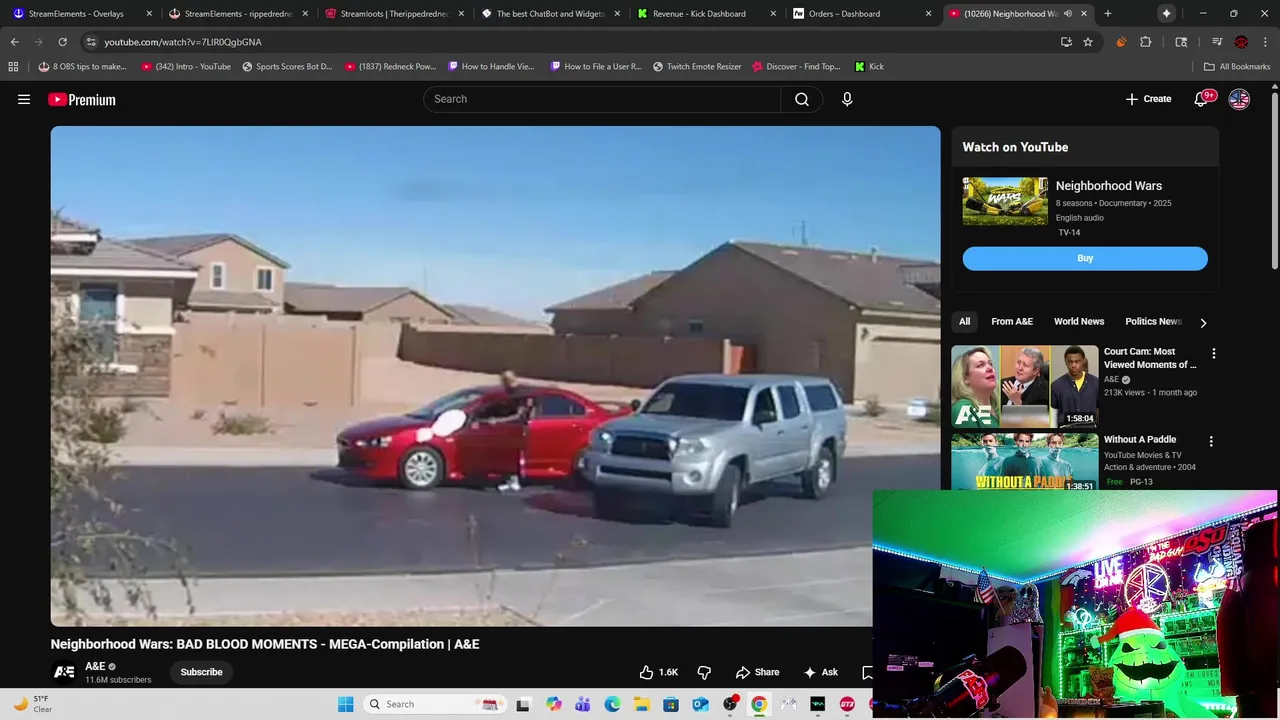
Task: Reload the current page
Action: (x=62, y=42)
